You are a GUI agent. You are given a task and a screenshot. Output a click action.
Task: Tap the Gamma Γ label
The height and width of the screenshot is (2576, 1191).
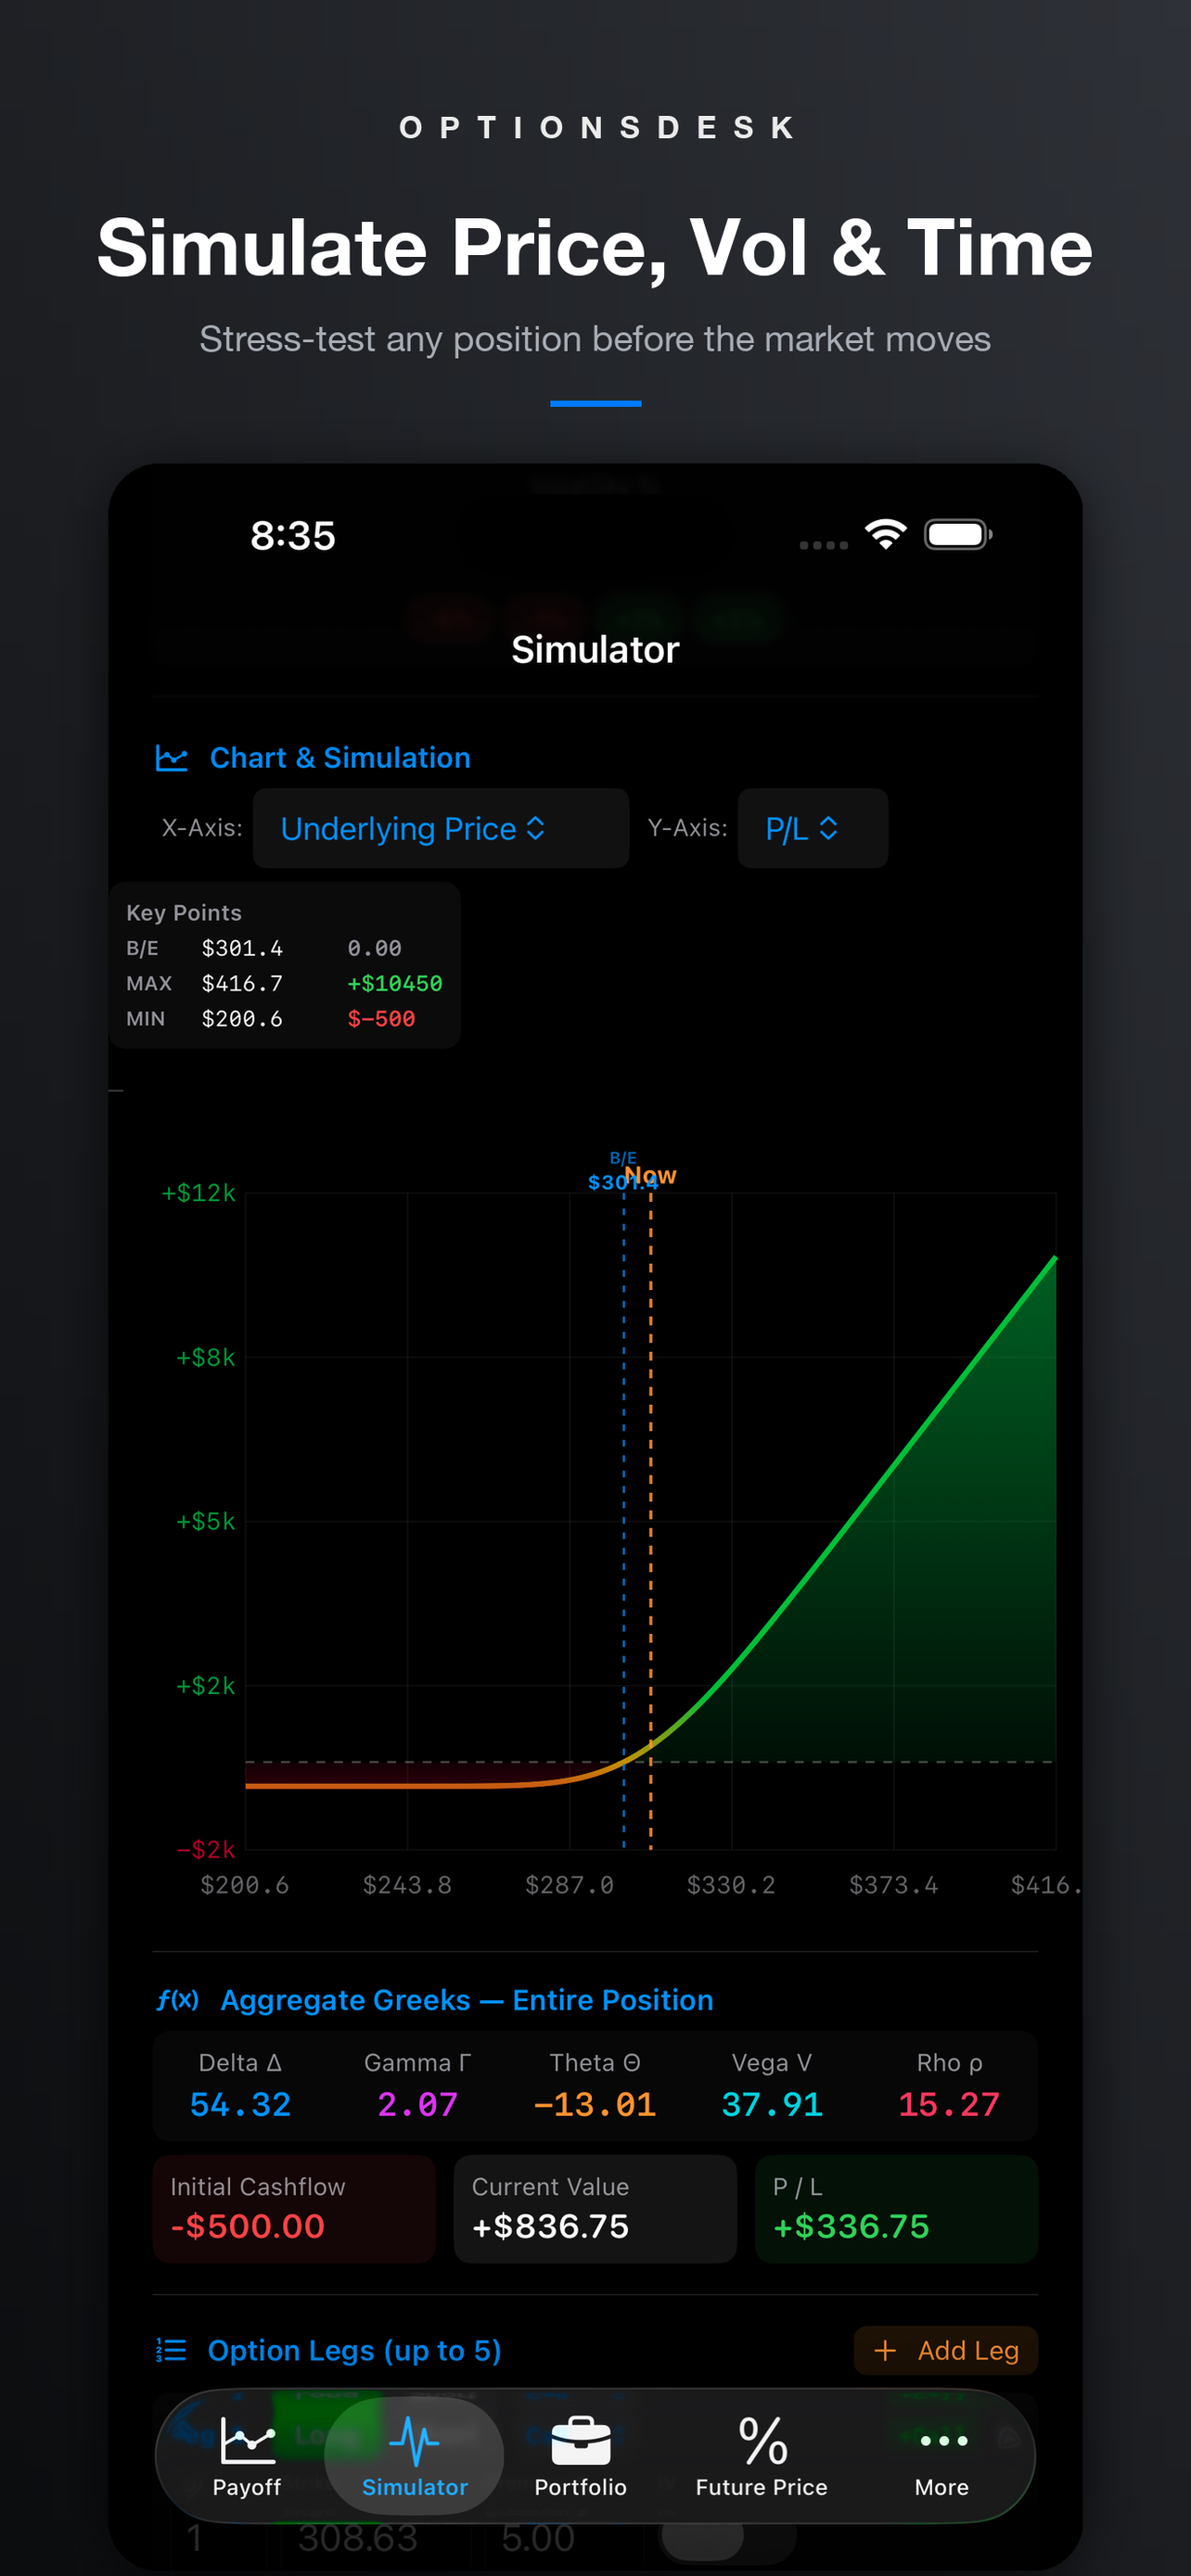(x=417, y=2062)
